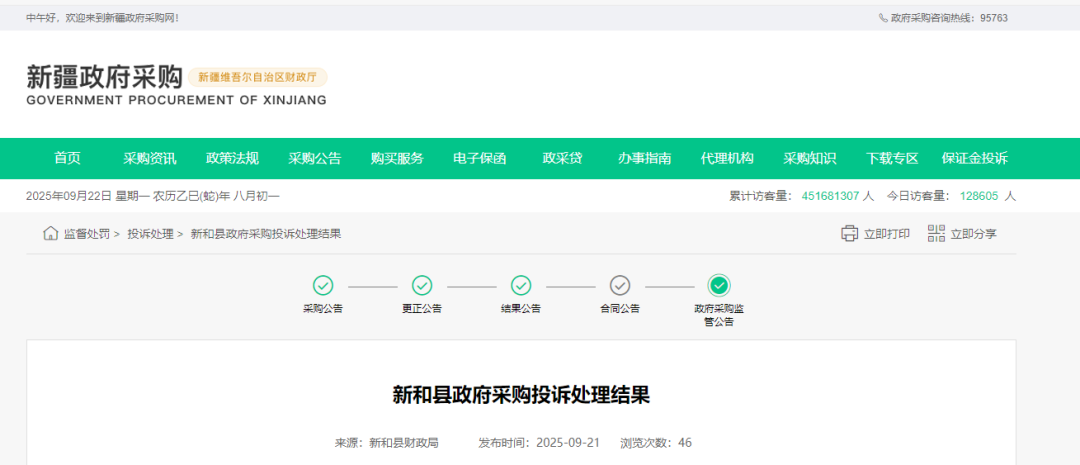This screenshot has width=1080, height=465.
Task: Go to 政采贷 navigation item
Action: [x=562, y=158]
